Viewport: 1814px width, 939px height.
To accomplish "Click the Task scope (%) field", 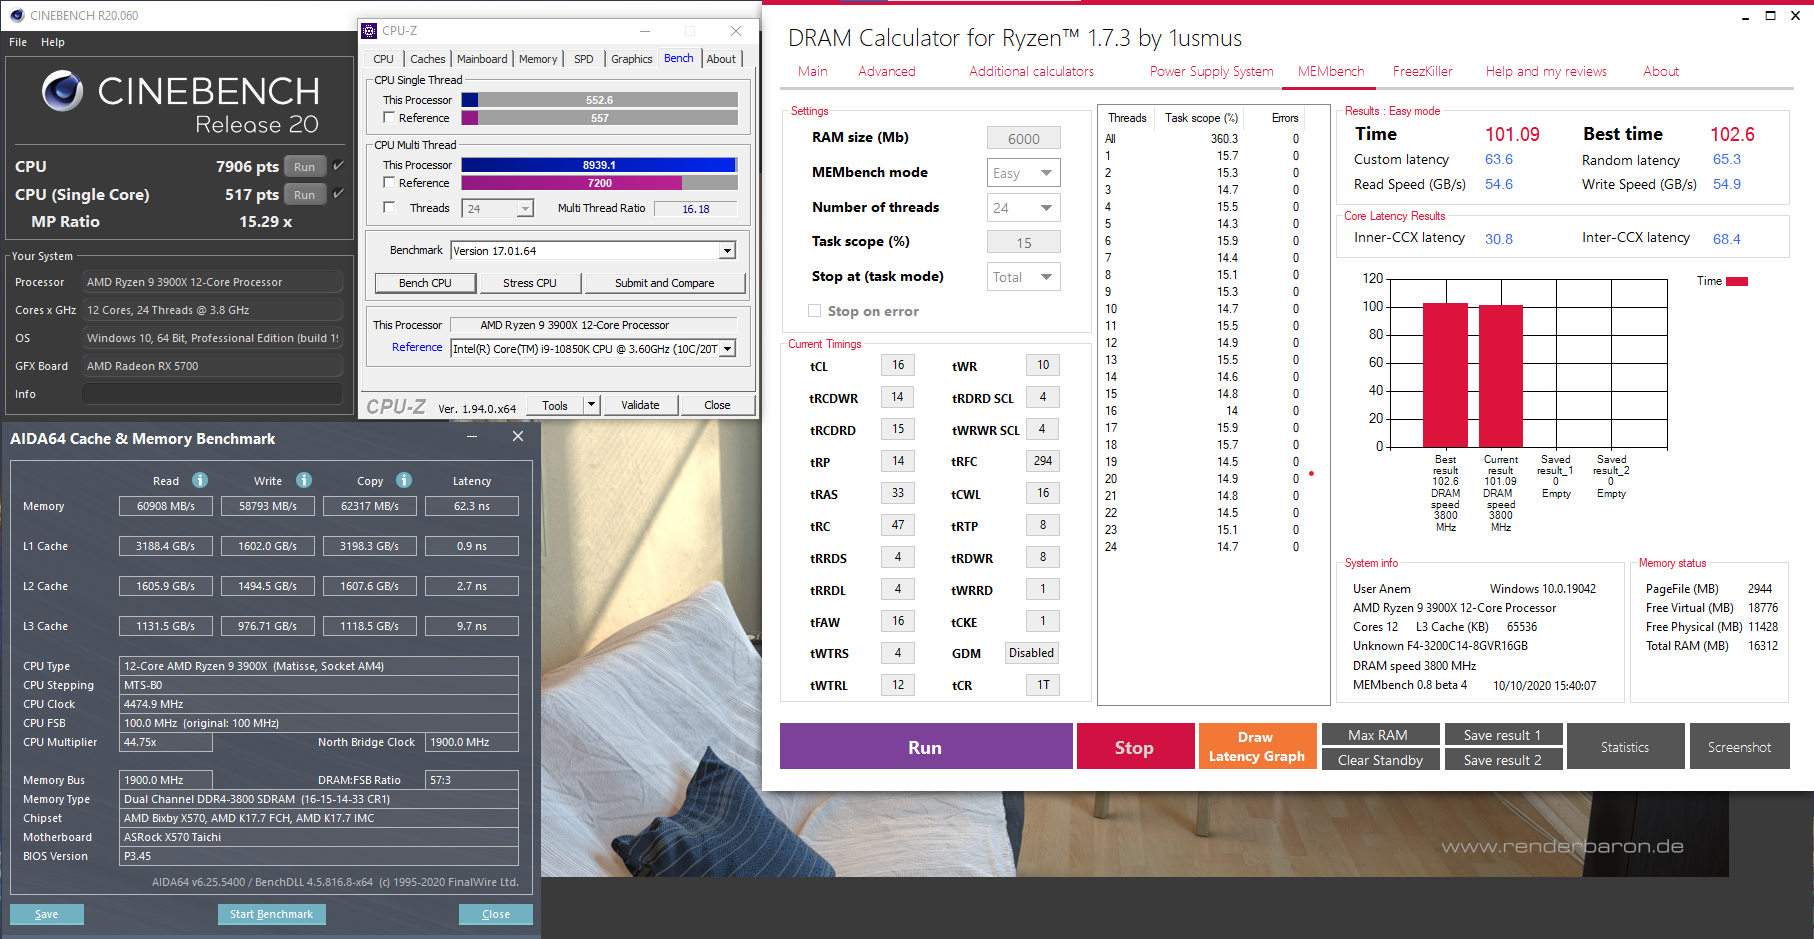I will [1024, 243].
